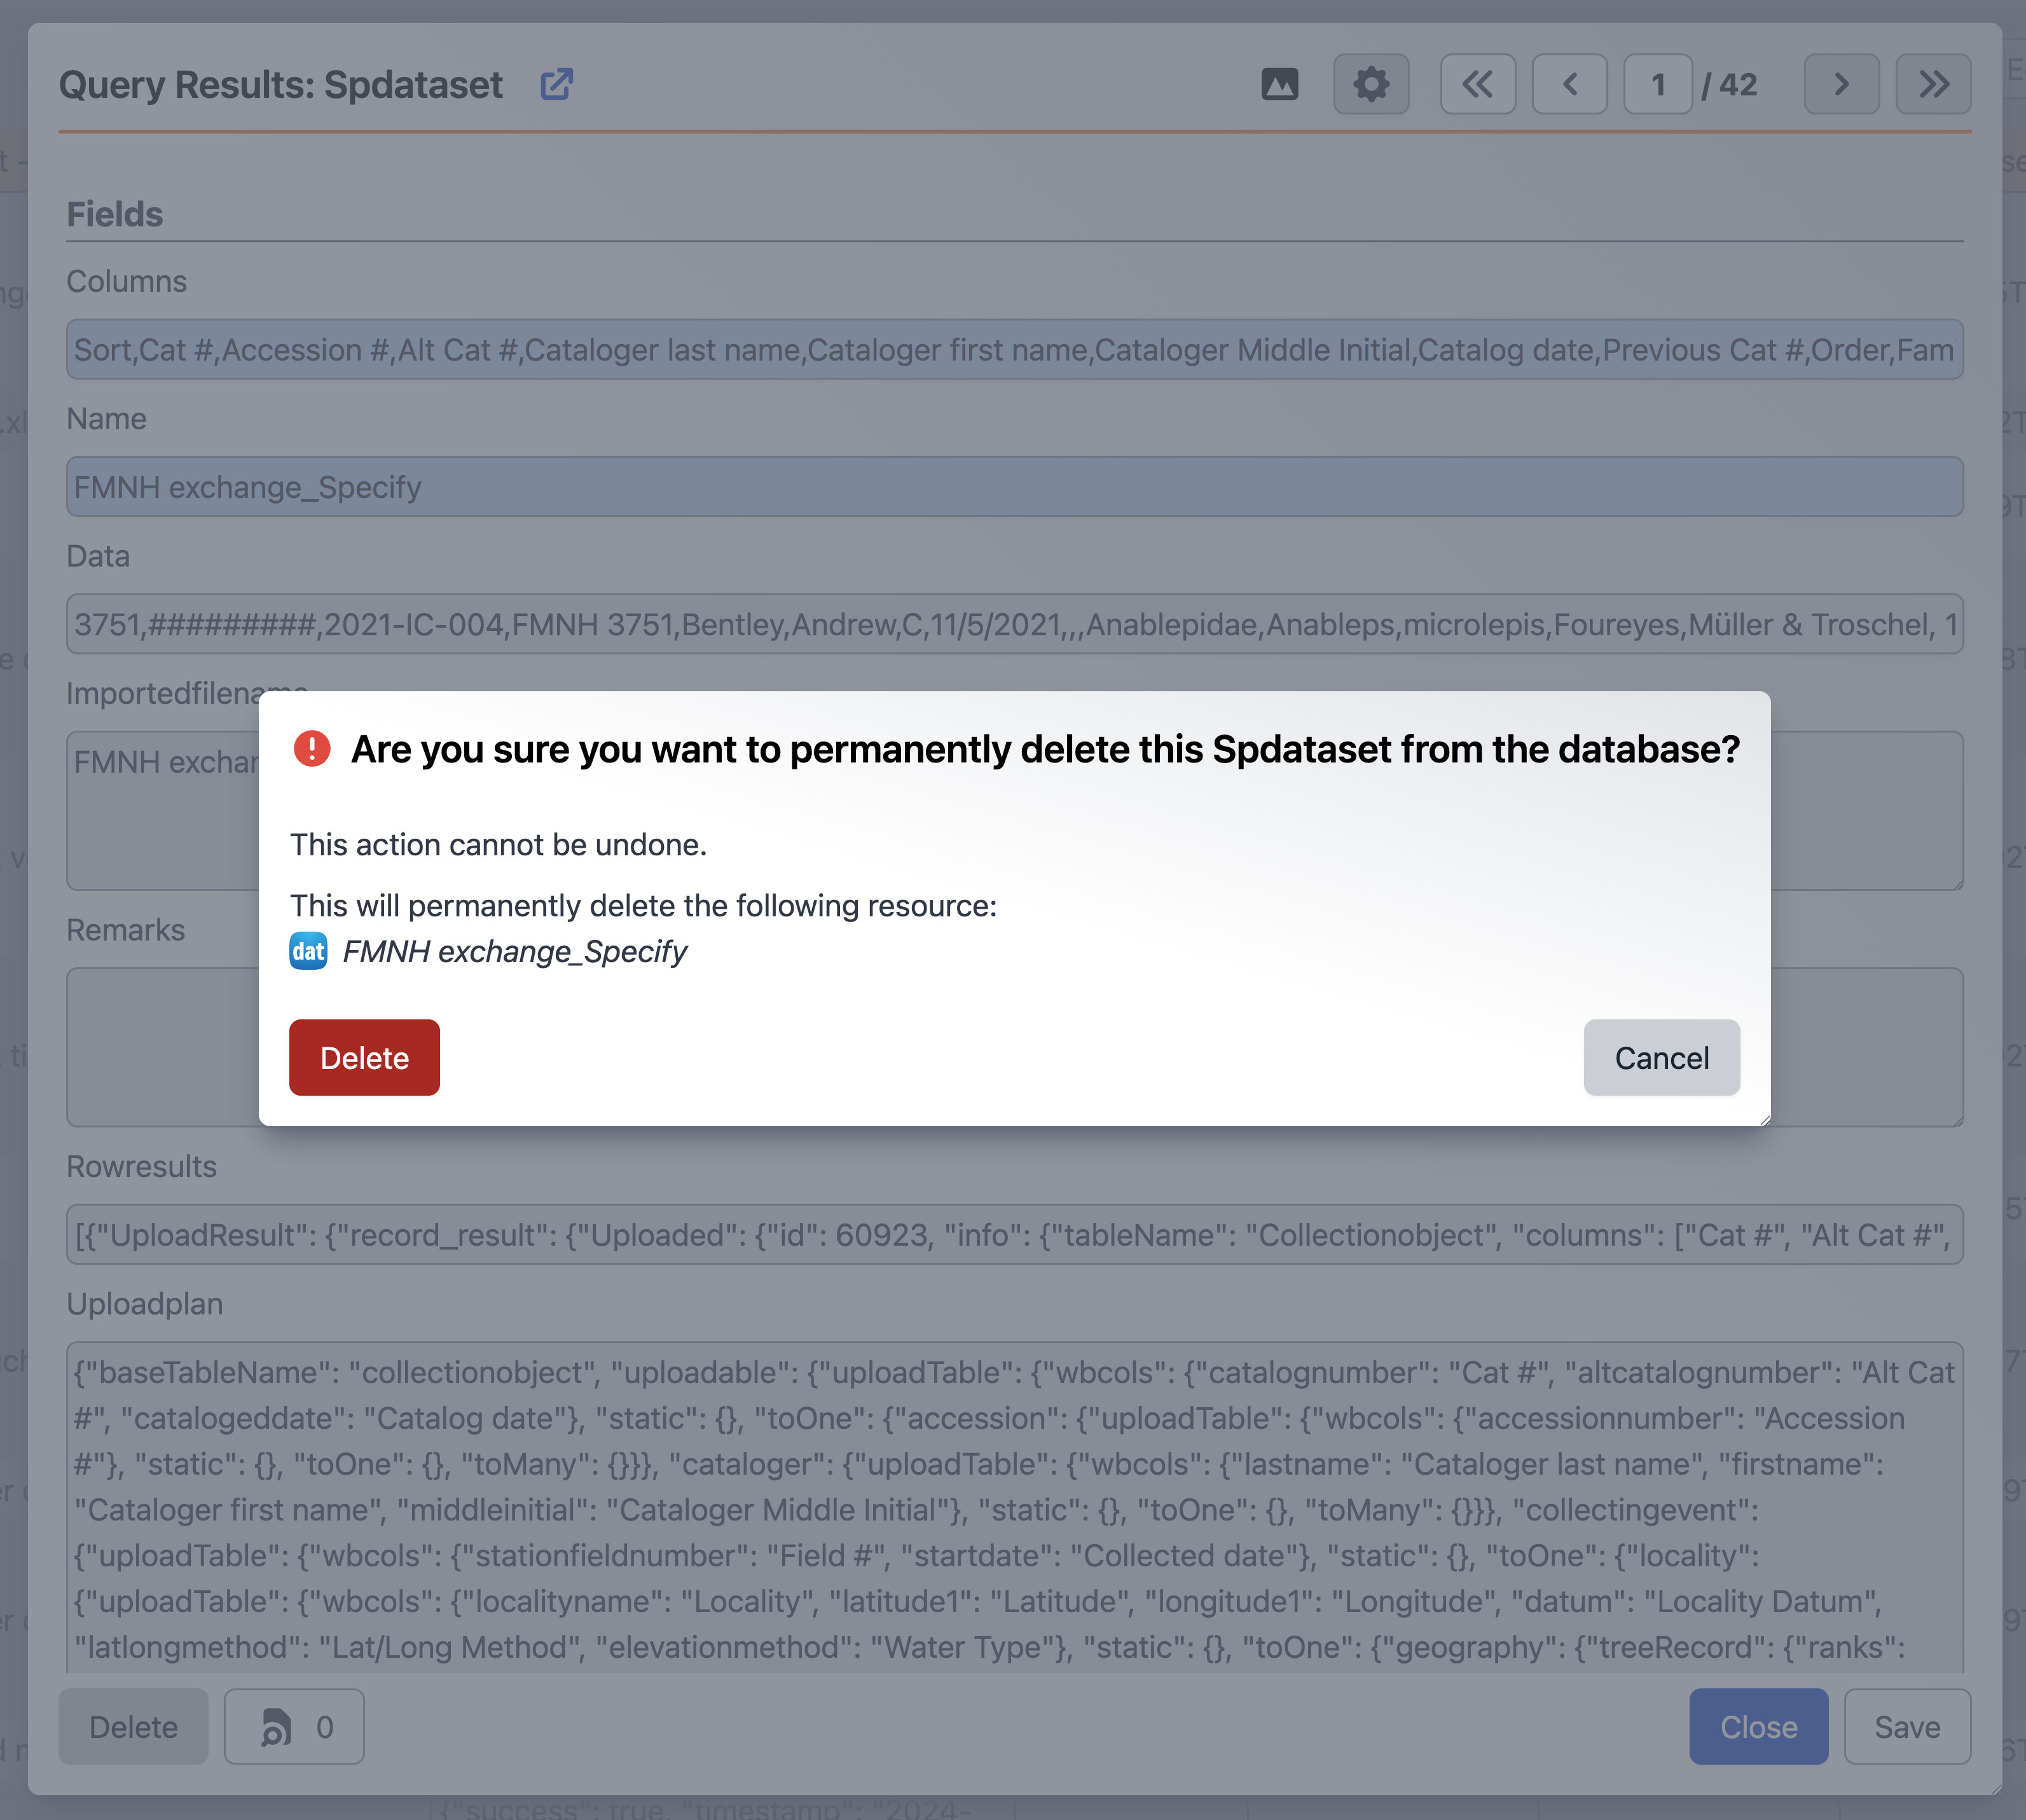Click into the Rowresults field
Viewport: 2026px width, 1820px height.
click(x=1014, y=1235)
